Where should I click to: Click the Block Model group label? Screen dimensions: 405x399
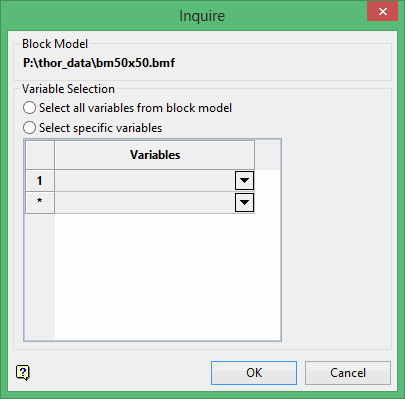pyautogui.click(x=55, y=44)
